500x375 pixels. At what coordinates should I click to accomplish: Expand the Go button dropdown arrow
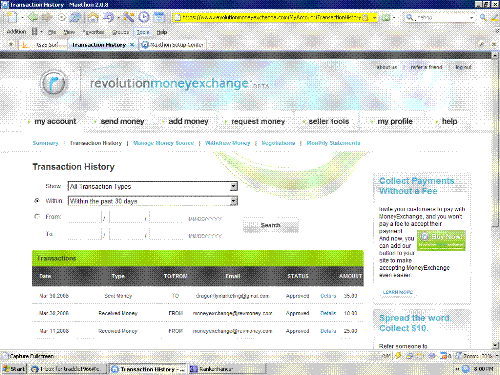[x=394, y=17]
